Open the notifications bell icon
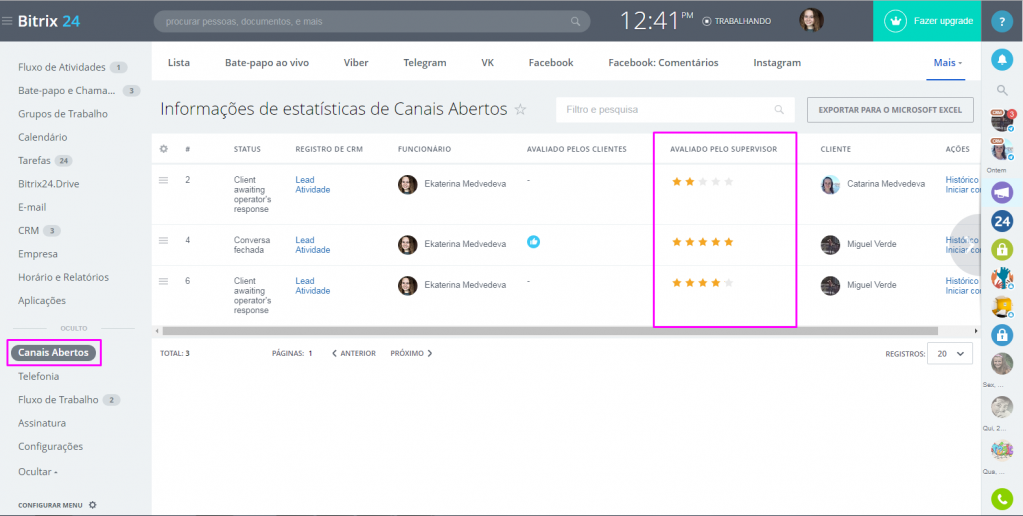 [1002, 59]
